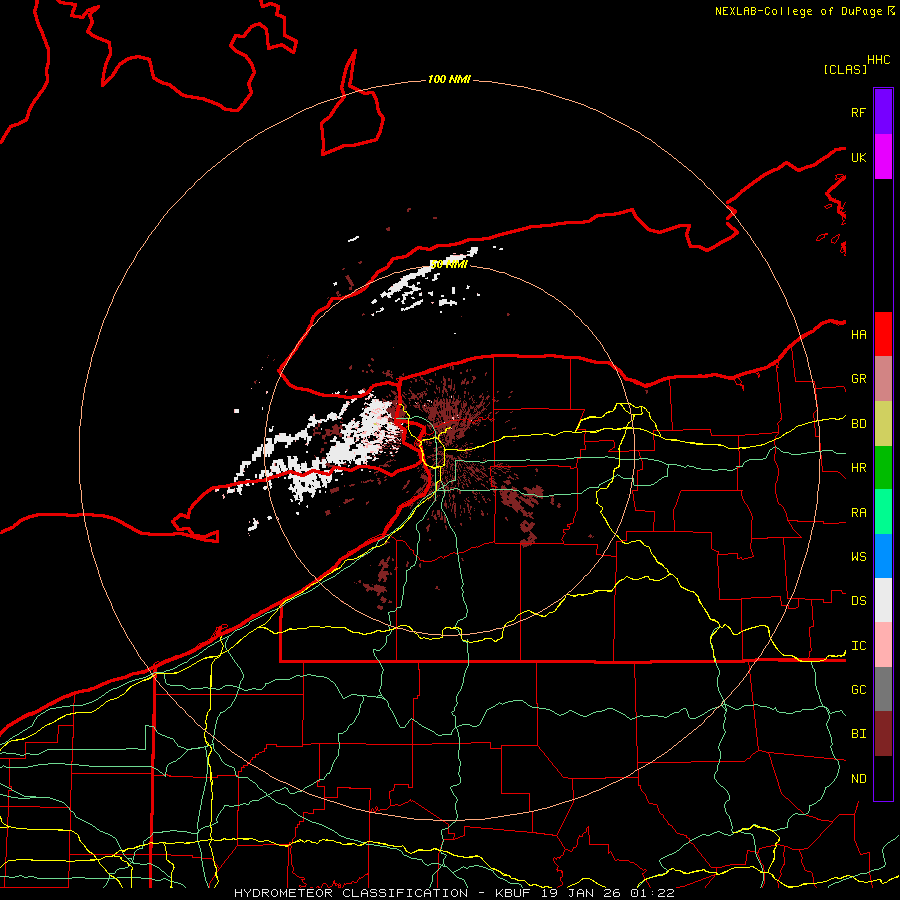Screen dimensions: 900x900
Task: Click the WS legend label
Action: point(858,556)
